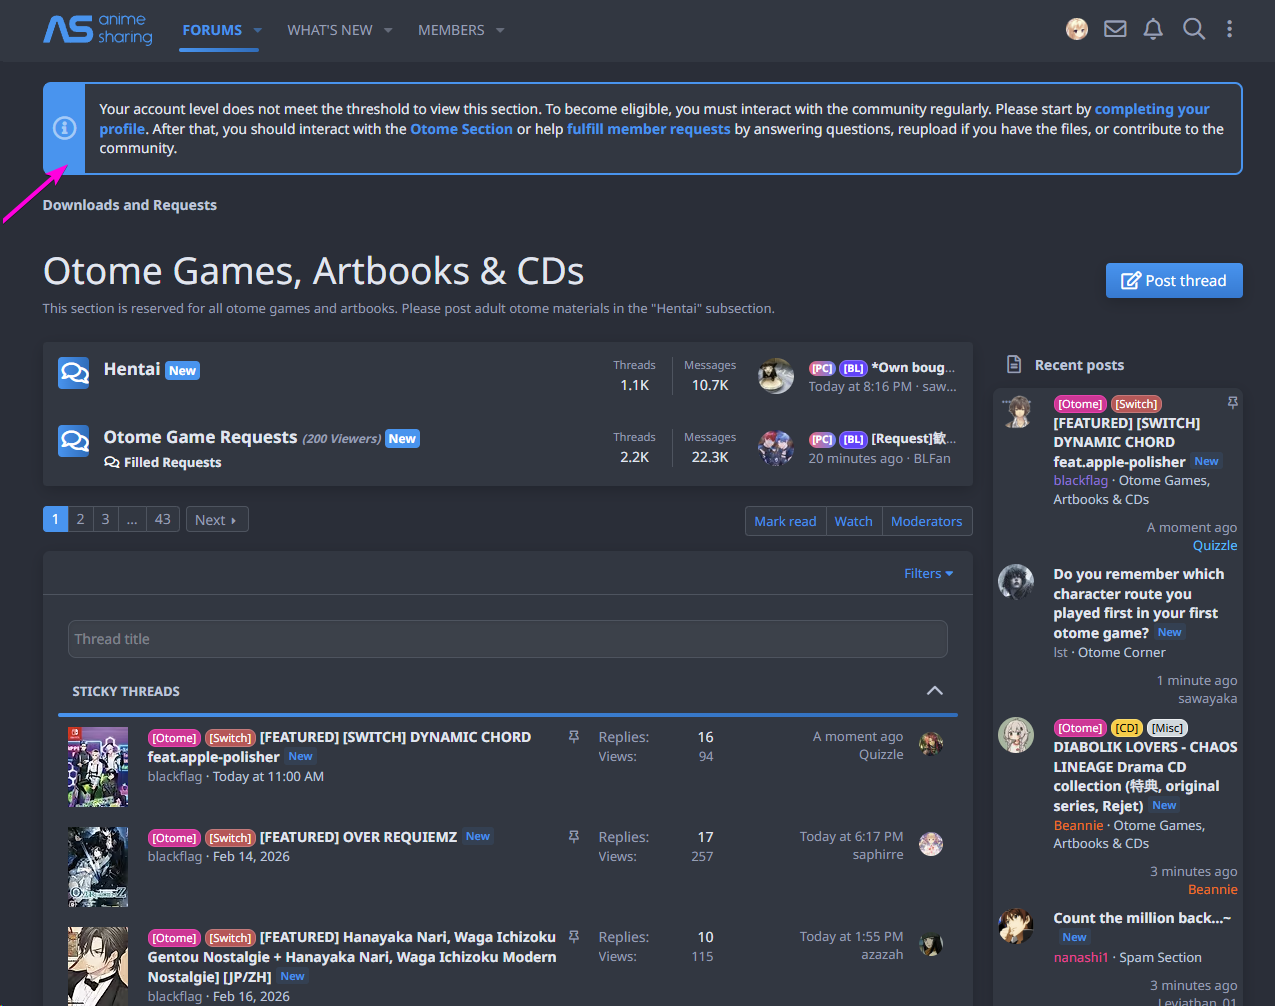Screen dimensions: 1275x1006
Task: Open the FORUMS tab
Action: (212, 30)
